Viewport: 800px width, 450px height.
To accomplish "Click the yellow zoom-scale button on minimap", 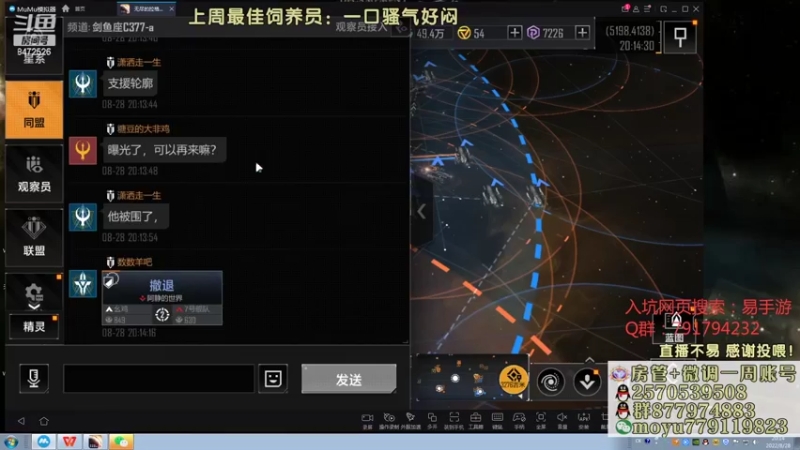I will click(x=513, y=380).
